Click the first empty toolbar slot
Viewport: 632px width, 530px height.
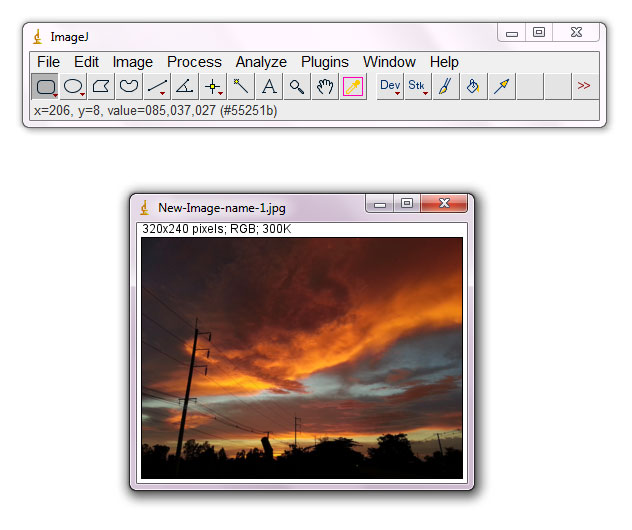[530, 86]
